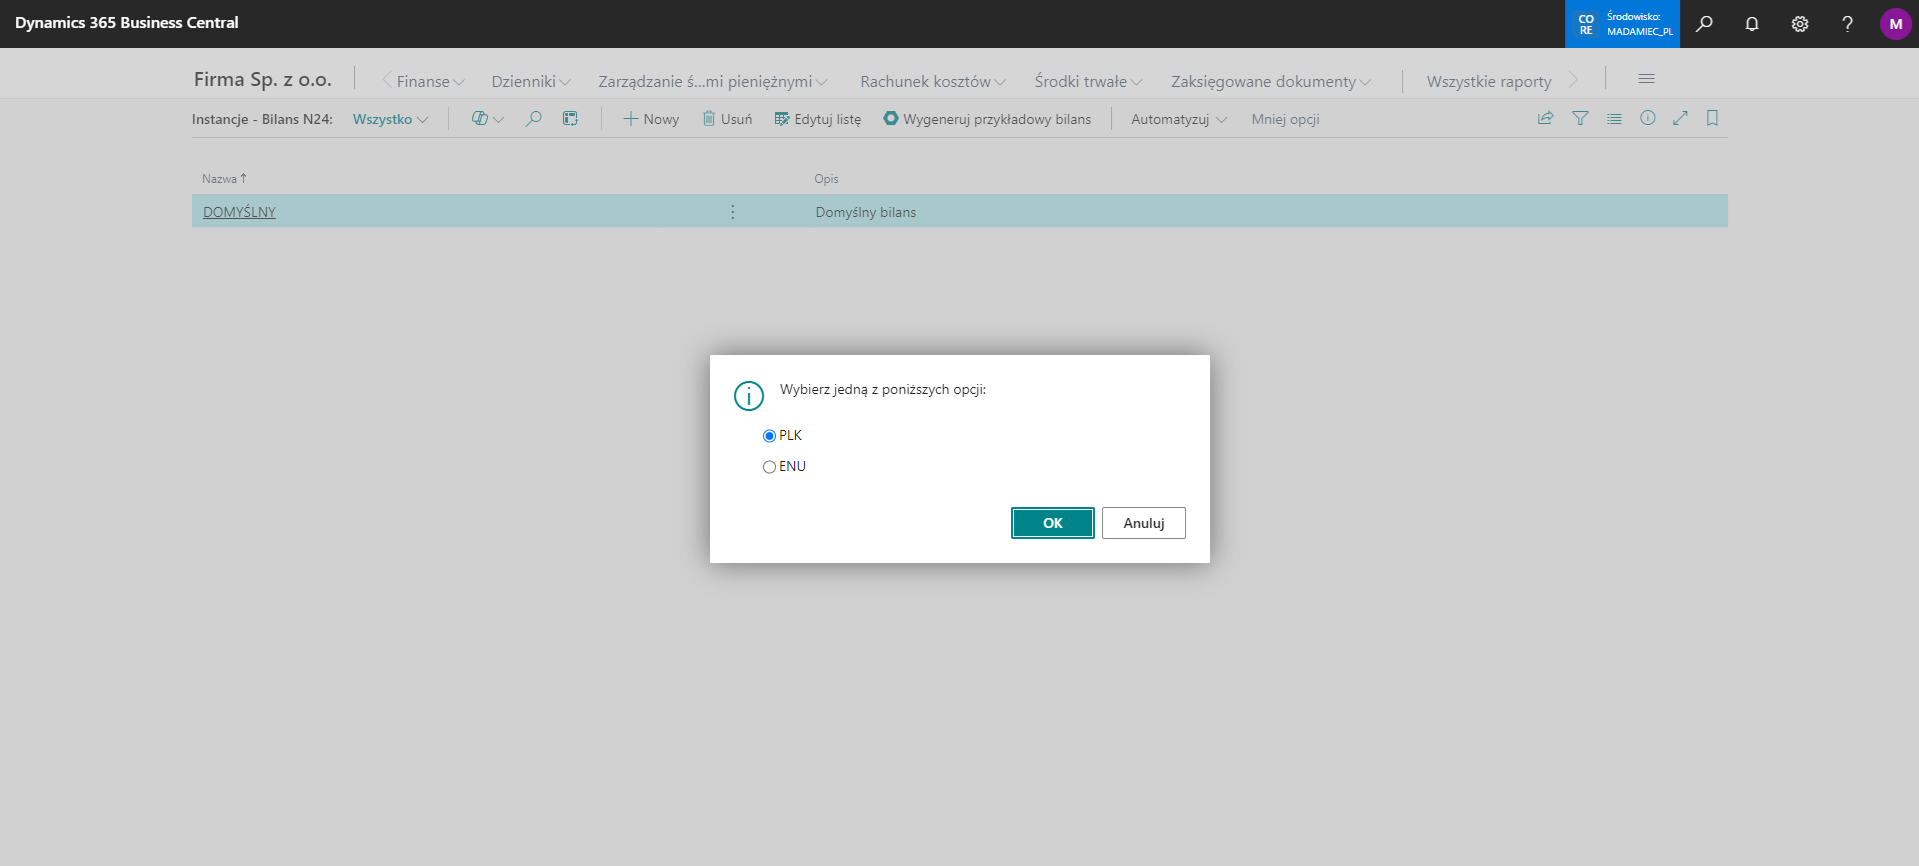Click Wygeneruj przykładowy bilans action
This screenshot has width=1919, height=866.
coord(987,119)
